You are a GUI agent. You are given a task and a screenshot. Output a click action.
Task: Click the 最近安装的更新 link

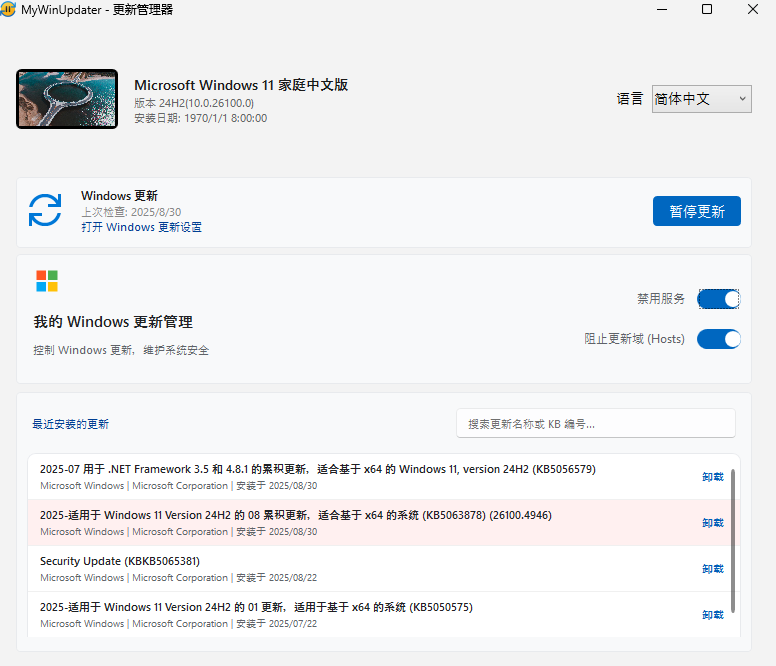coord(71,424)
